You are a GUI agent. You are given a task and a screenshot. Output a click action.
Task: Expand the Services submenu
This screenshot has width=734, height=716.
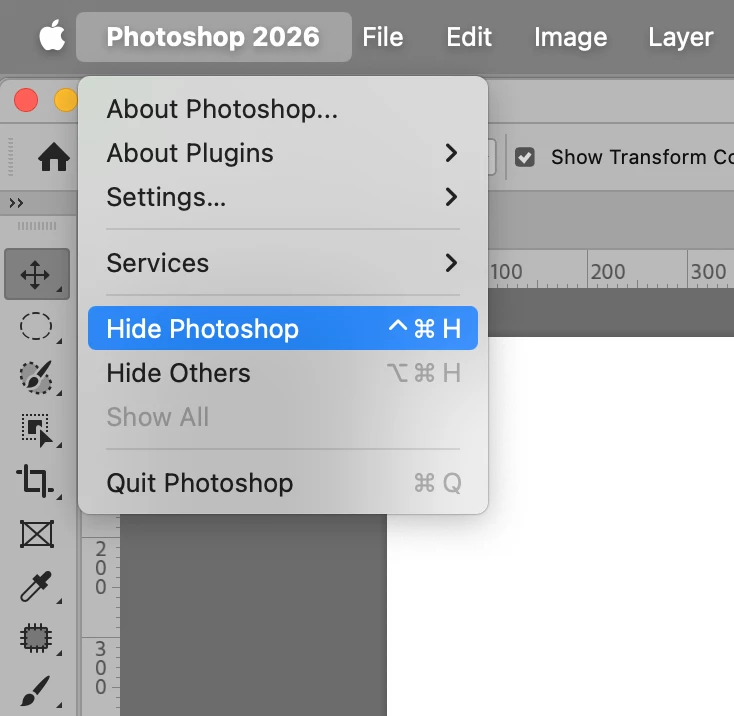click(283, 263)
